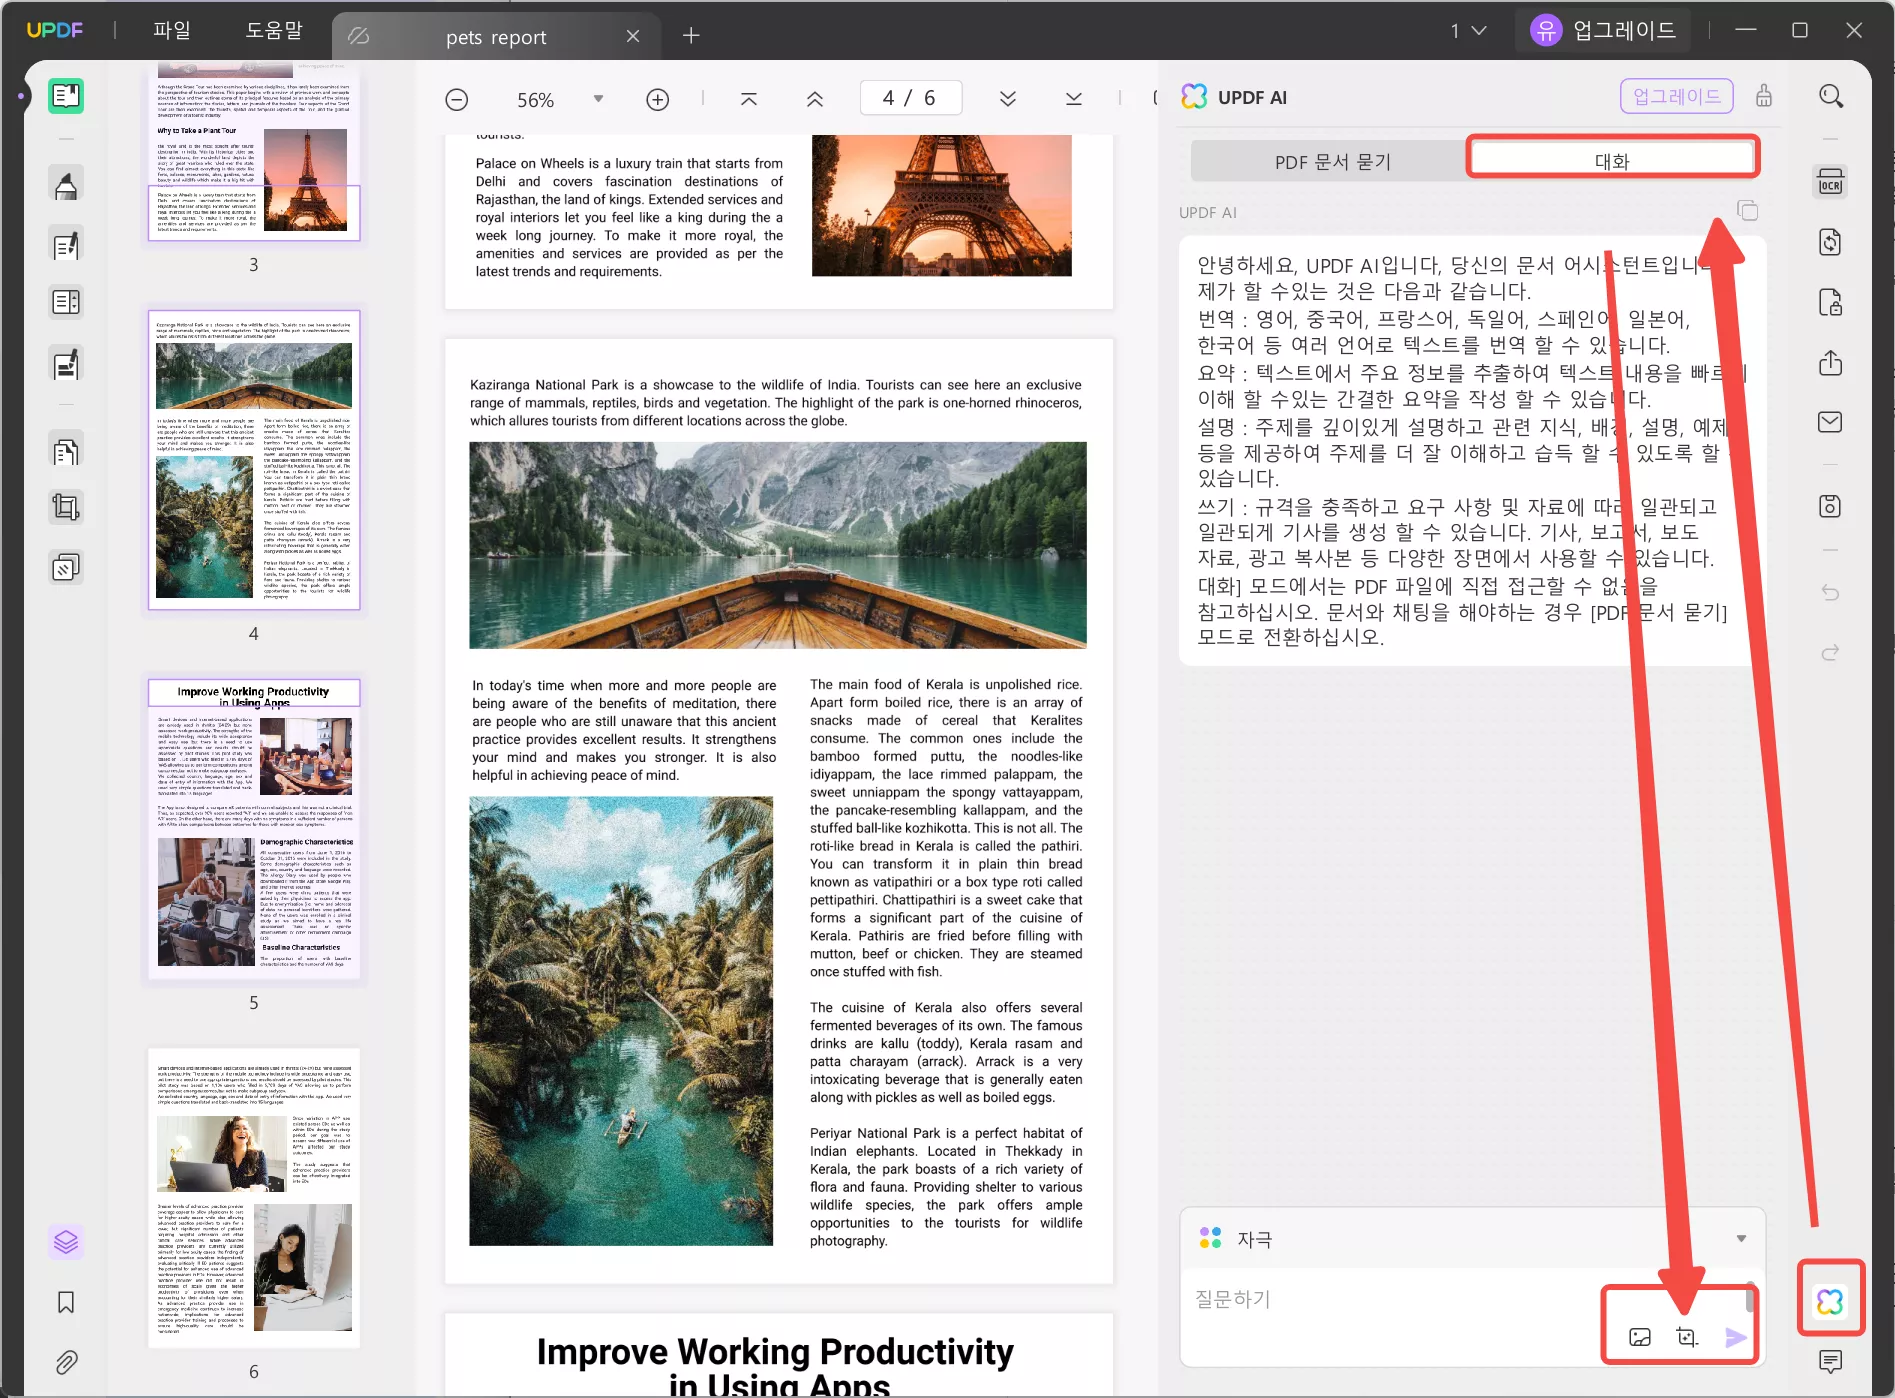Select the crop pages tool
Screen dimensions: 1895x1398
point(66,506)
